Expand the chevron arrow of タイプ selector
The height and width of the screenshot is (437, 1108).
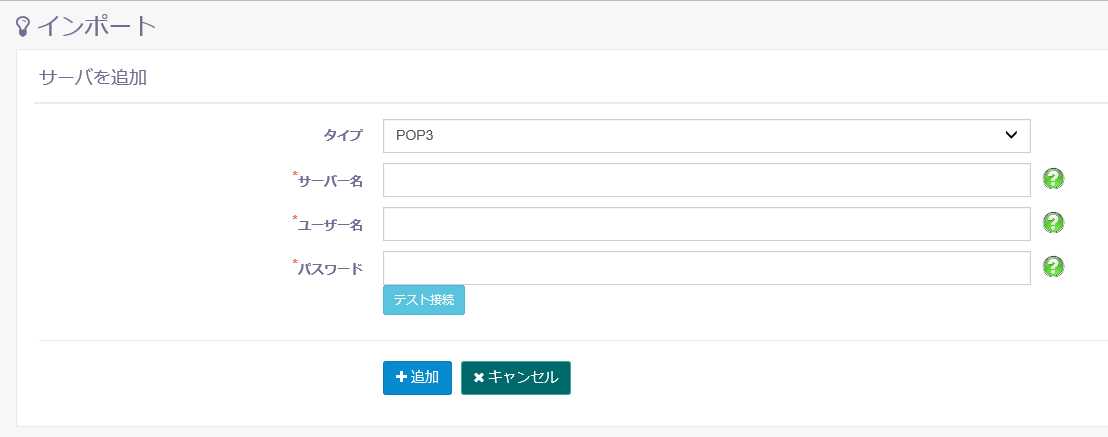[1010, 135]
